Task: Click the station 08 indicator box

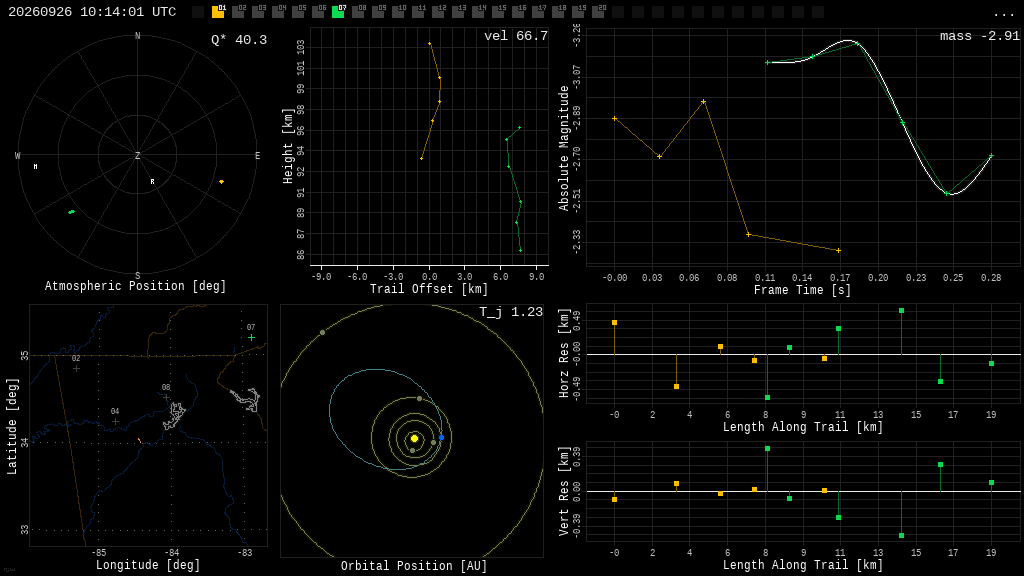Action: 359,12
